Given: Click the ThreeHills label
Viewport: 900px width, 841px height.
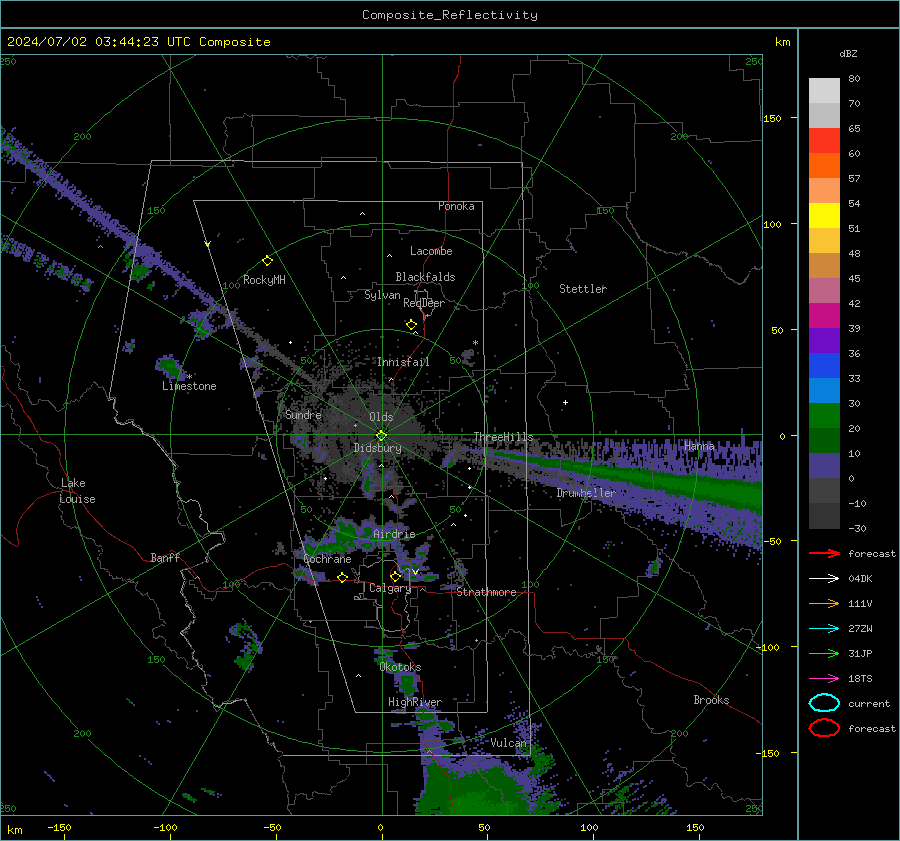Looking at the screenshot, I should pos(503,437).
